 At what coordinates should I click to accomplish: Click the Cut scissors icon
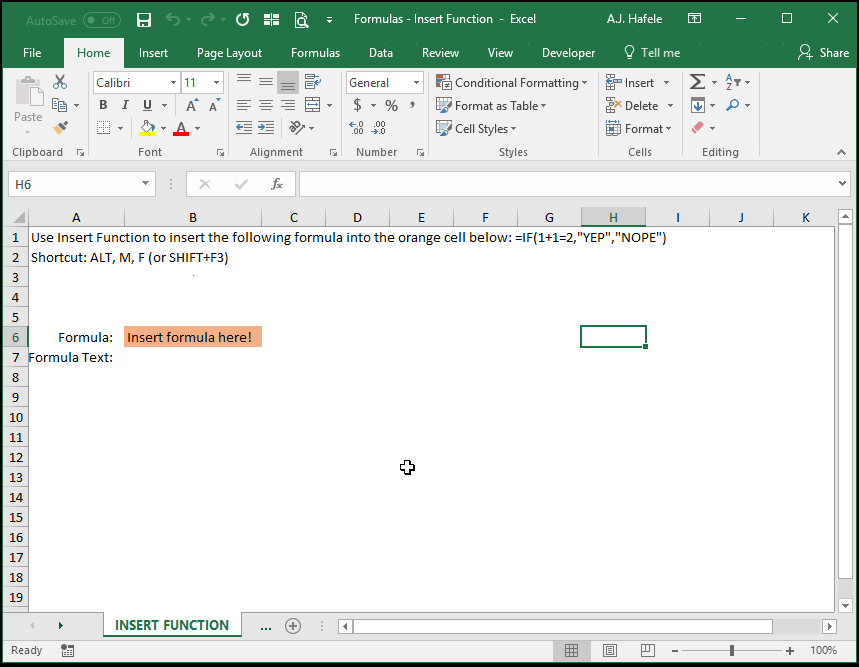(60, 82)
